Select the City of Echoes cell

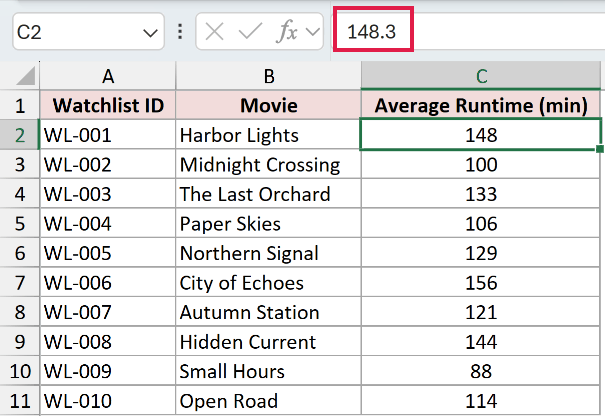(269, 282)
